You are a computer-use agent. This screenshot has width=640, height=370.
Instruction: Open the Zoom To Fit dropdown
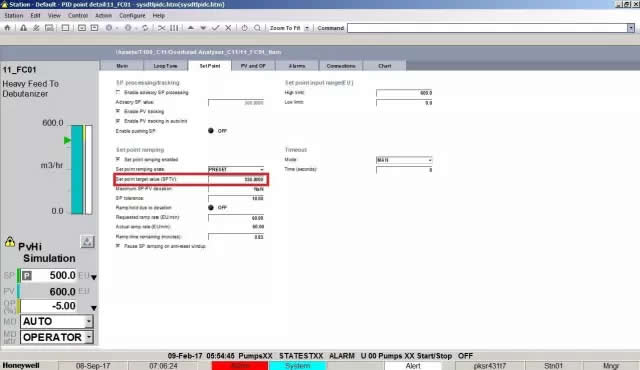307,28
